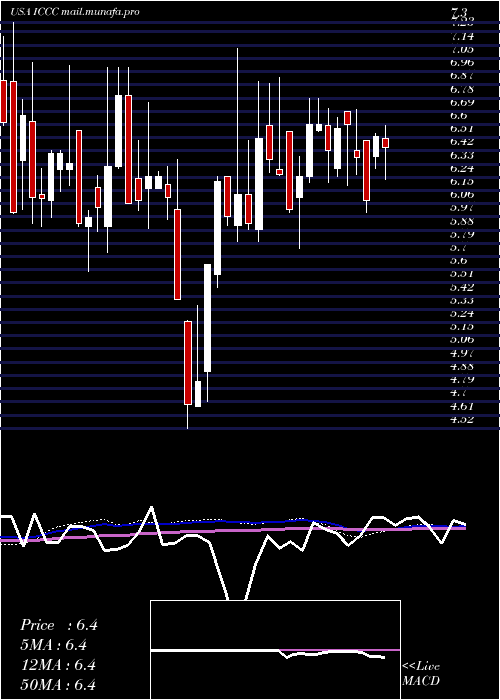500x700 pixels.
Task: Click the 5.97 price axis label
Action: (462, 208)
